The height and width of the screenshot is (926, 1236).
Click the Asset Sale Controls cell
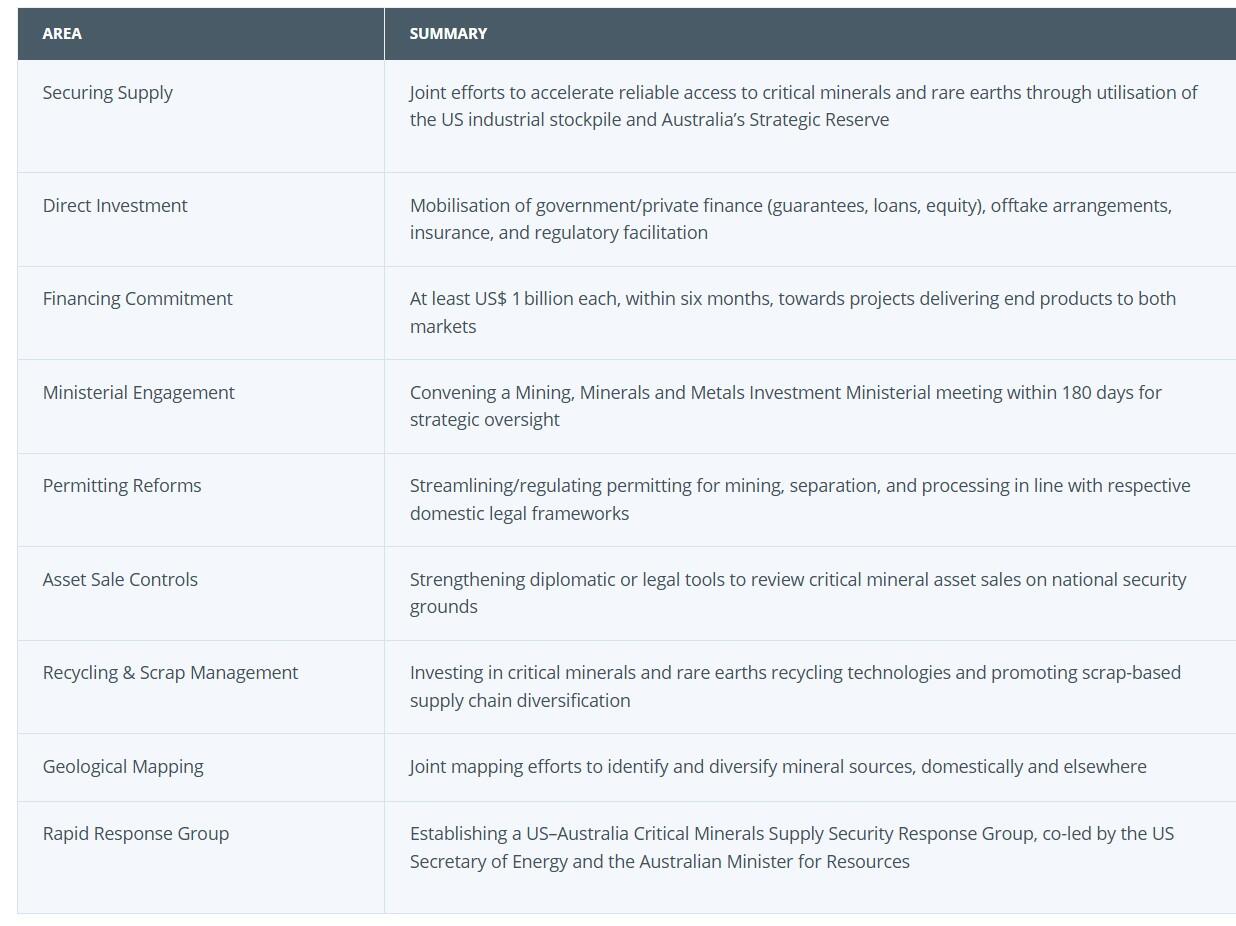[x=120, y=580]
